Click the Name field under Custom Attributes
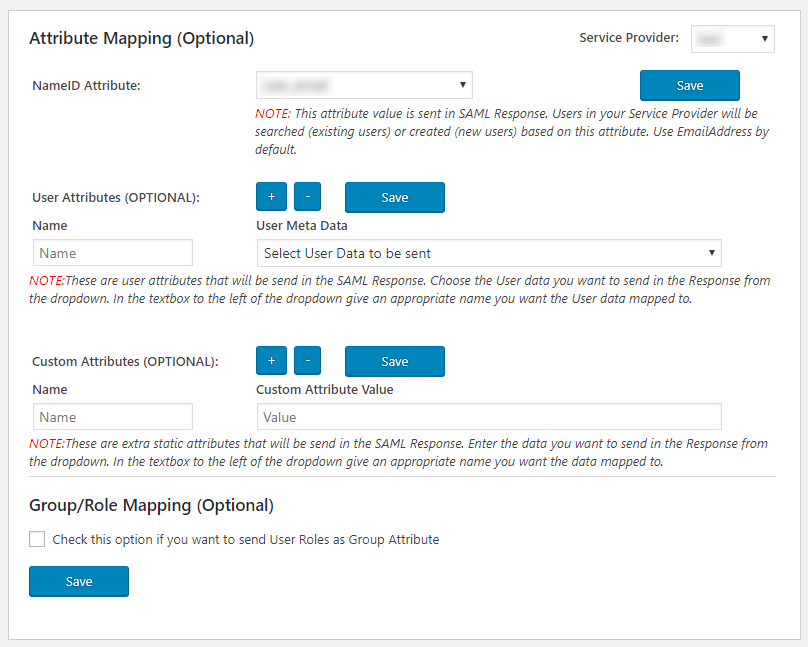808x647 pixels. (x=112, y=417)
